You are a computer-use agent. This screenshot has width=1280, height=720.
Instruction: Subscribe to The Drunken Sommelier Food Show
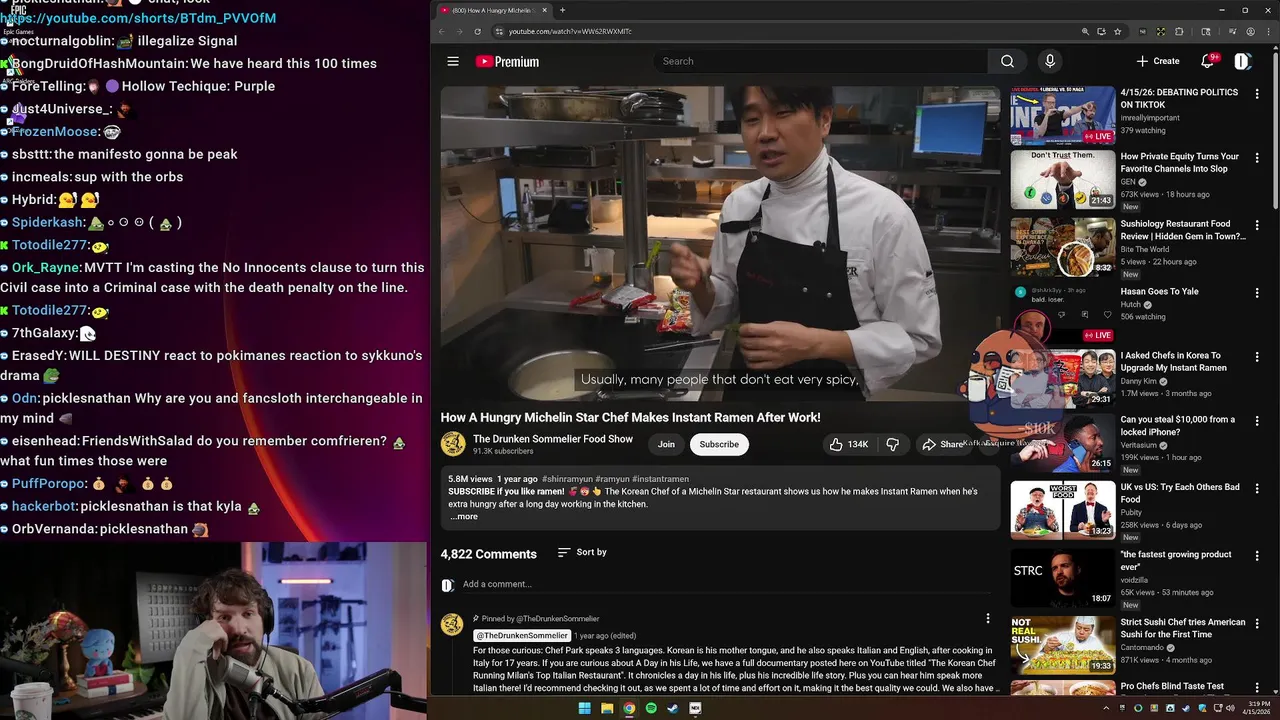tap(719, 444)
